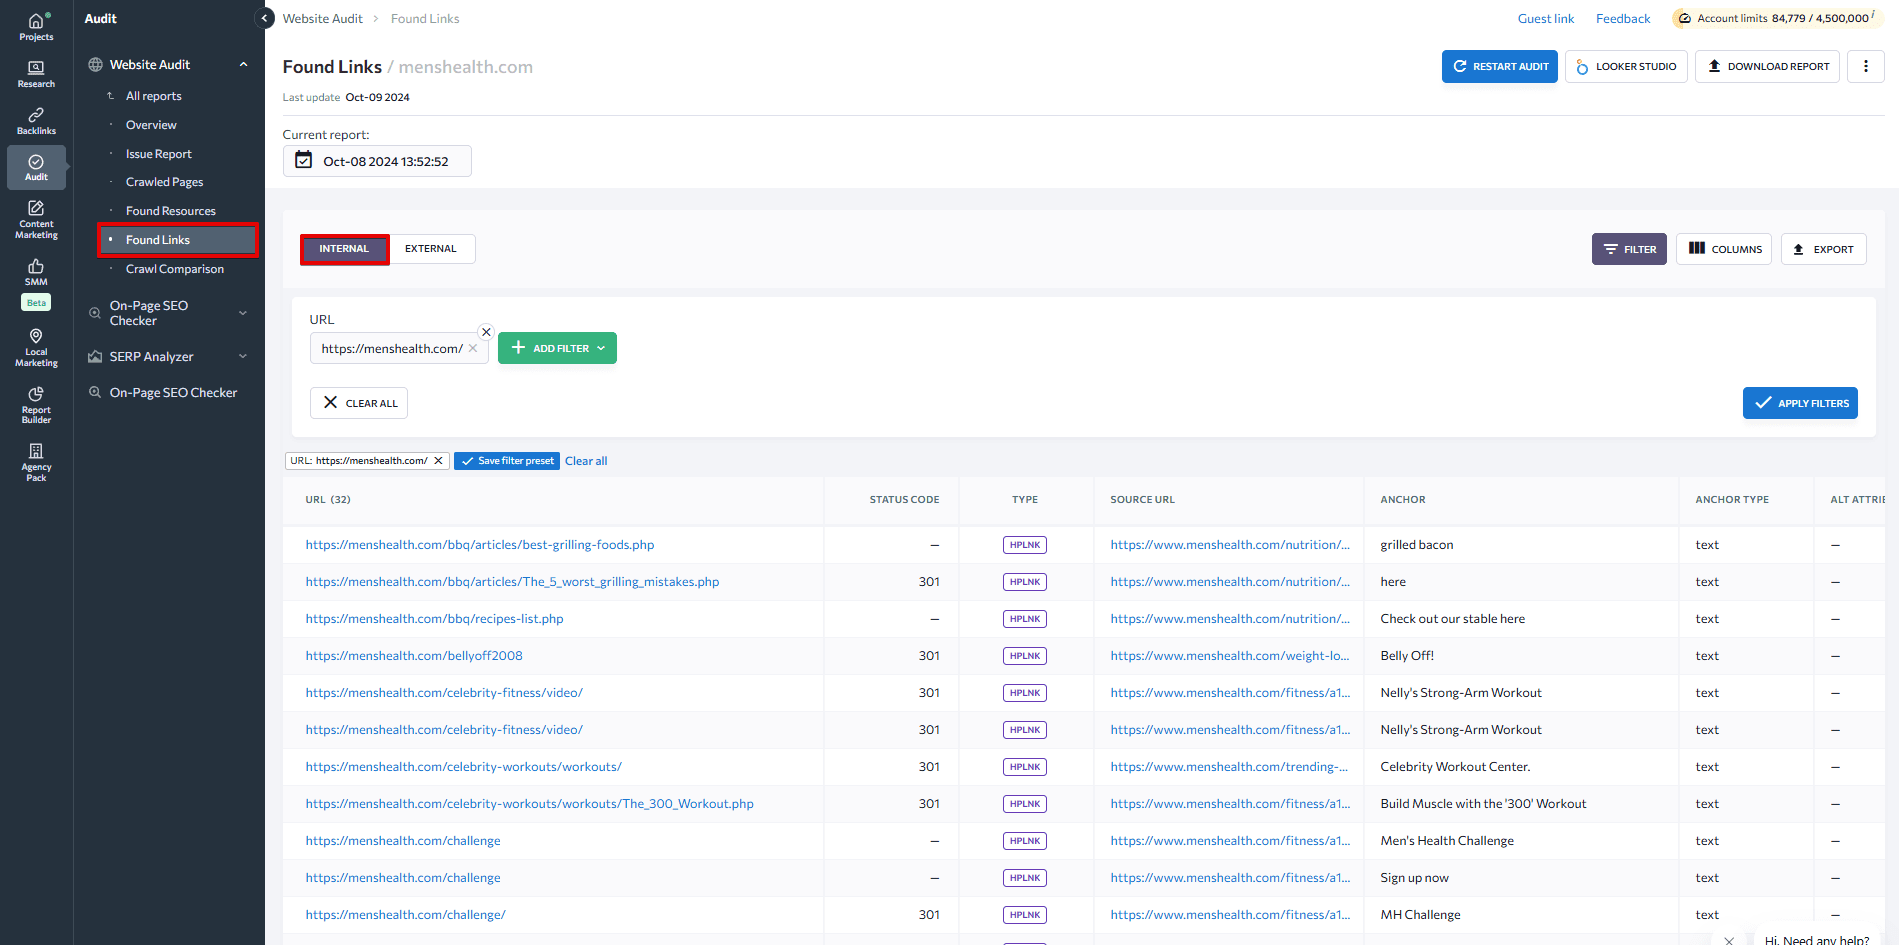Sort by Anchor column header

(x=1403, y=500)
